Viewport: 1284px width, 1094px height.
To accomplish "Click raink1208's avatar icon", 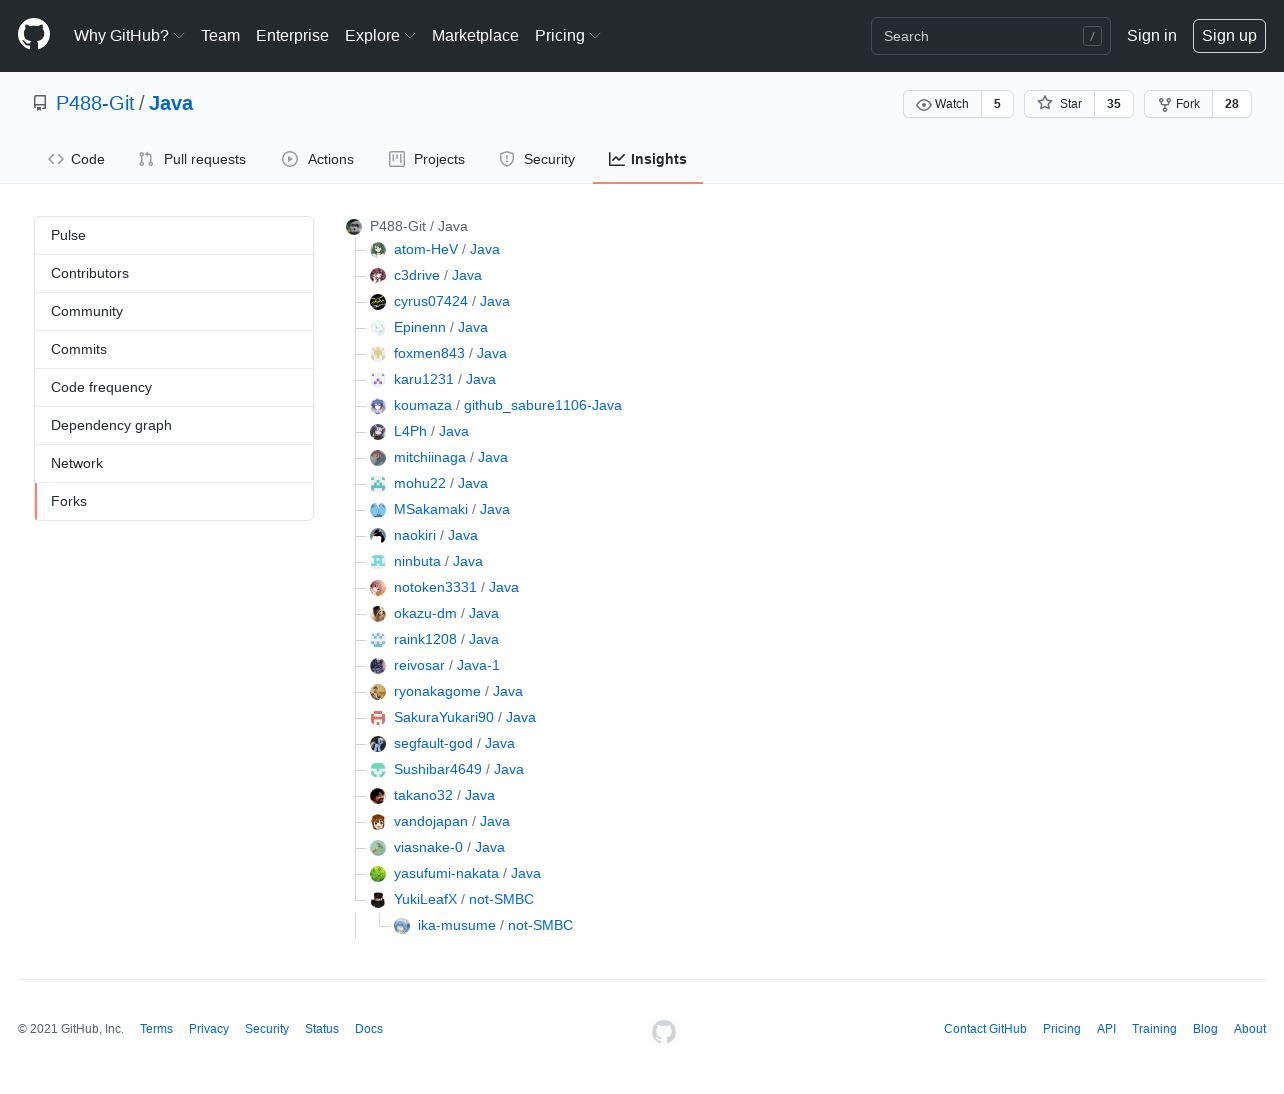I will coord(378,640).
